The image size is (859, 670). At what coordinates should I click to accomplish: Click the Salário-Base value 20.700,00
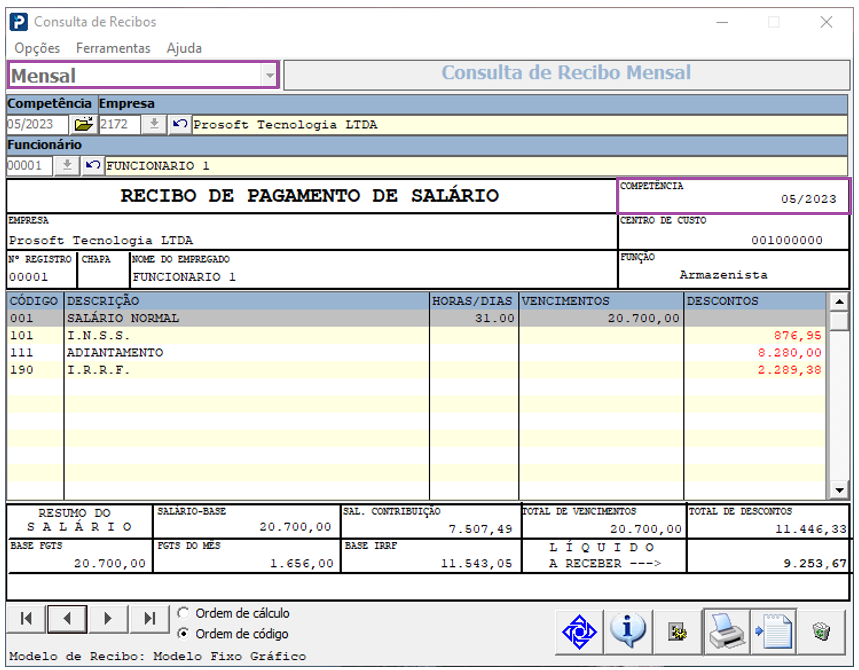pyautogui.click(x=295, y=527)
